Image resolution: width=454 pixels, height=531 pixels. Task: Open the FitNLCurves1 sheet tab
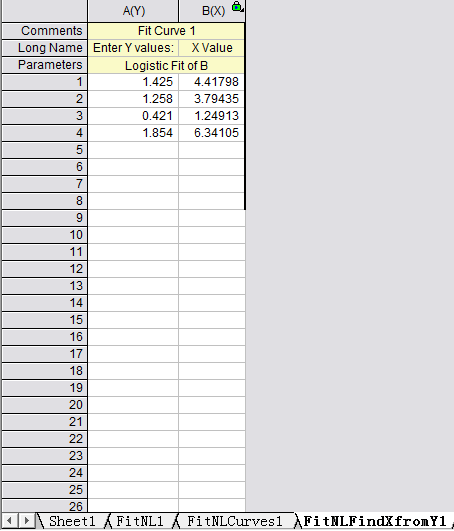234,521
